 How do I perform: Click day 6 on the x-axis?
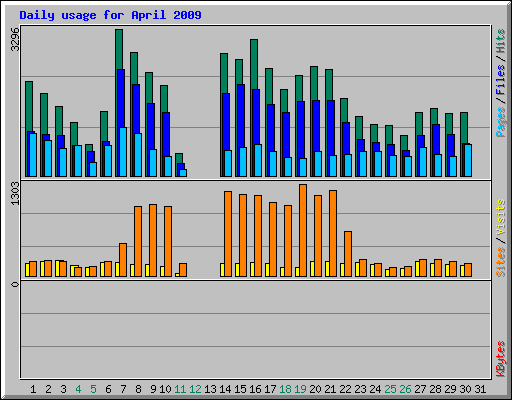click(x=108, y=389)
